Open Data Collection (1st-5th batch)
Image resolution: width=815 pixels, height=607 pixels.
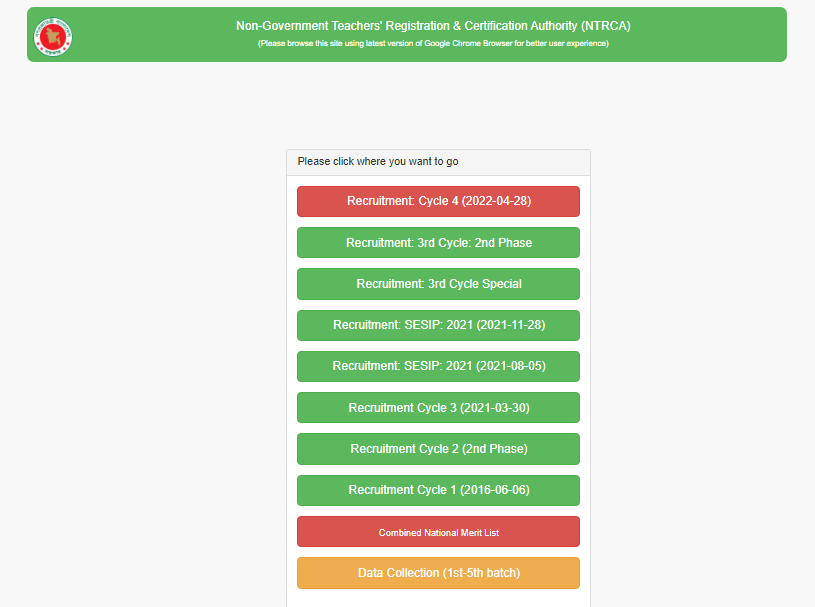(438, 573)
